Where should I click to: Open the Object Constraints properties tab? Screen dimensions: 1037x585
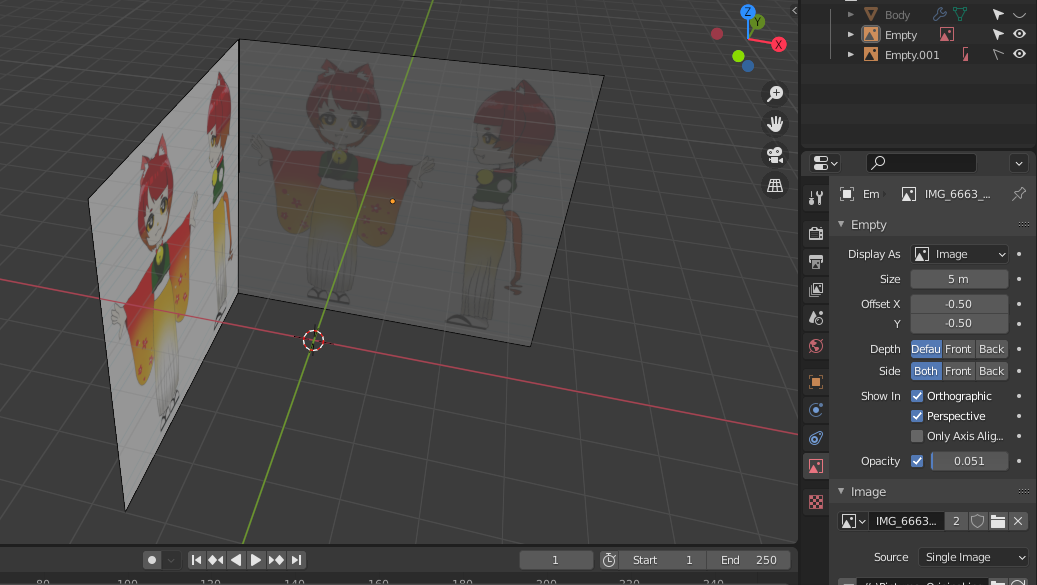click(815, 438)
